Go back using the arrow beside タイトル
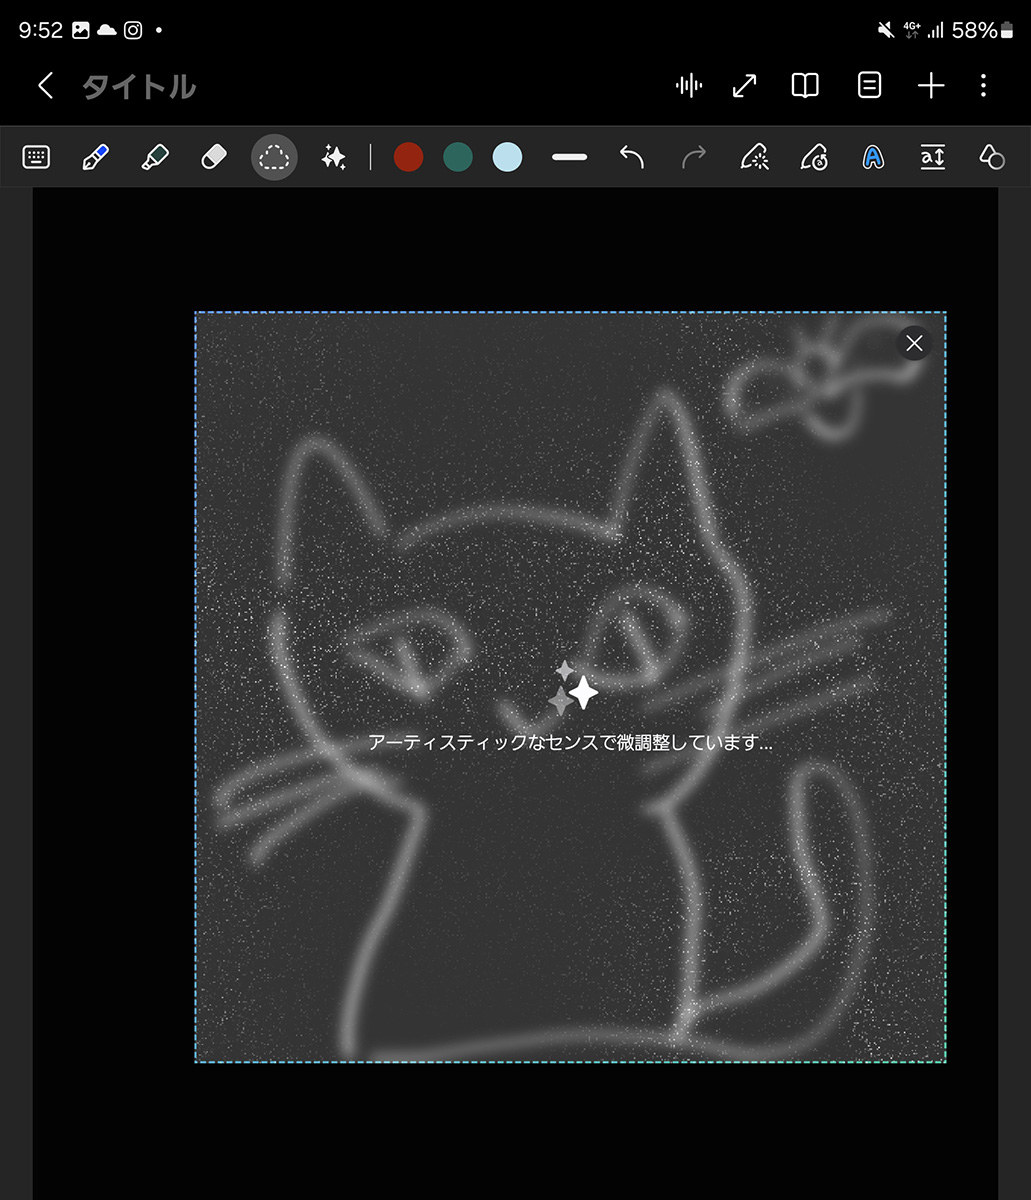The height and width of the screenshot is (1200, 1031). (x=45, y=86)
